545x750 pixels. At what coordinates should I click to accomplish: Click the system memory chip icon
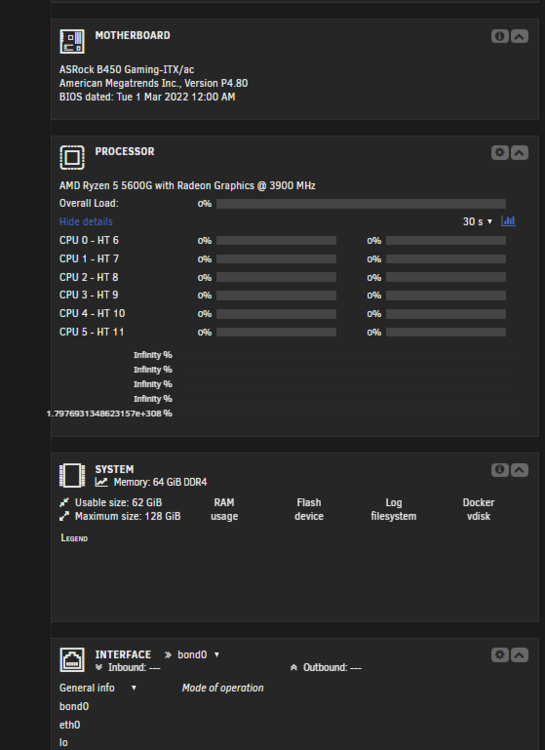[72, 475]
